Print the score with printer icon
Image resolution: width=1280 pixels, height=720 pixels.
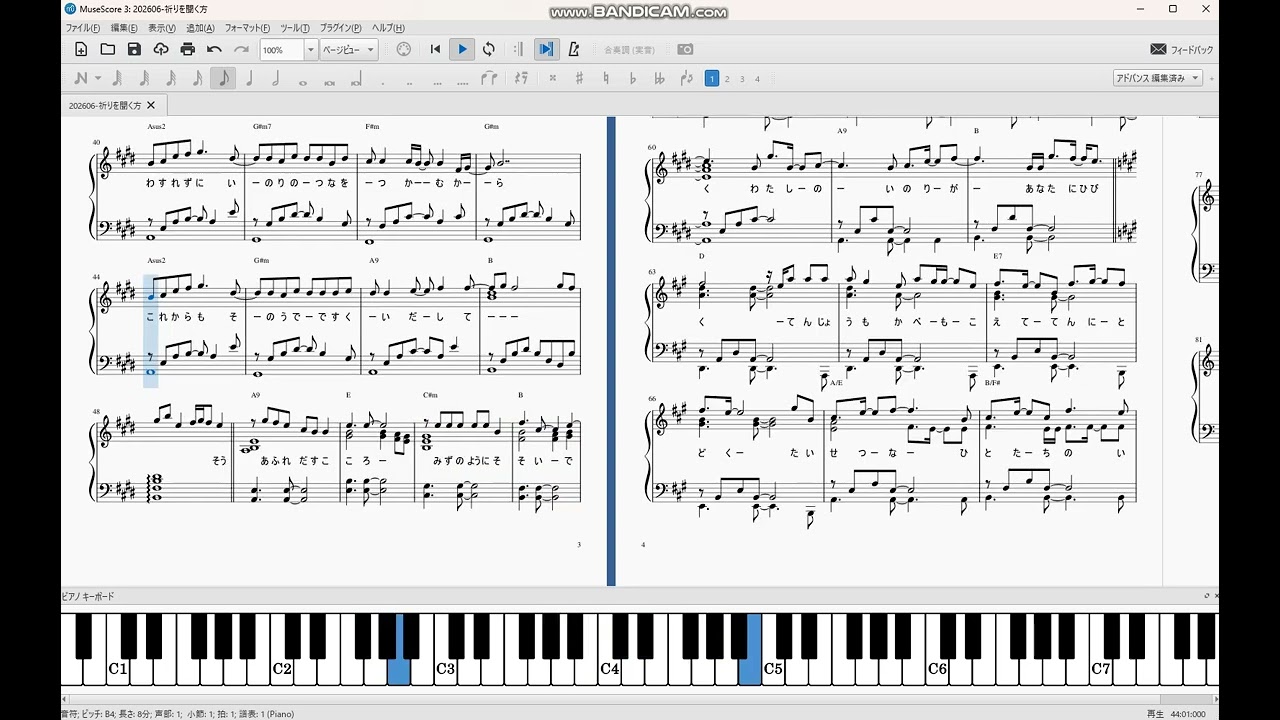(x=188, y=49)
